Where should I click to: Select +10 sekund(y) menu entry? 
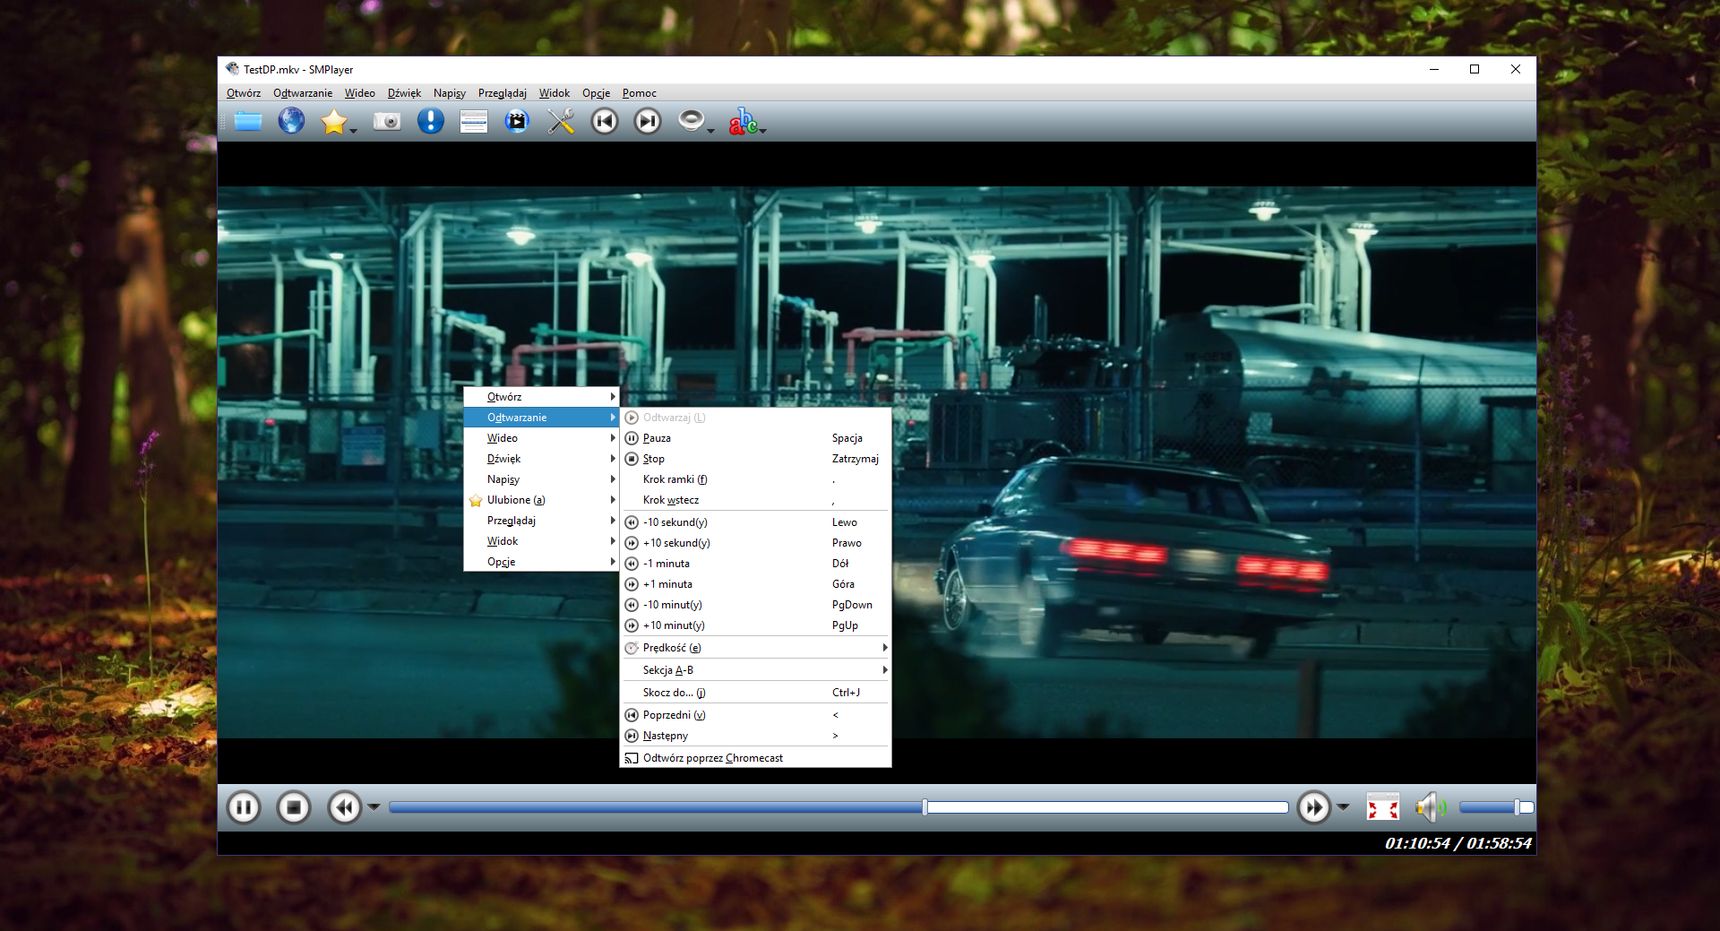(x=755, y=543)
